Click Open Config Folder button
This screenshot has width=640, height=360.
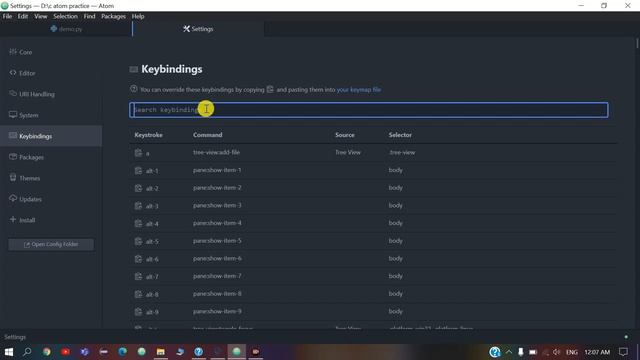[x=51, y=244]
